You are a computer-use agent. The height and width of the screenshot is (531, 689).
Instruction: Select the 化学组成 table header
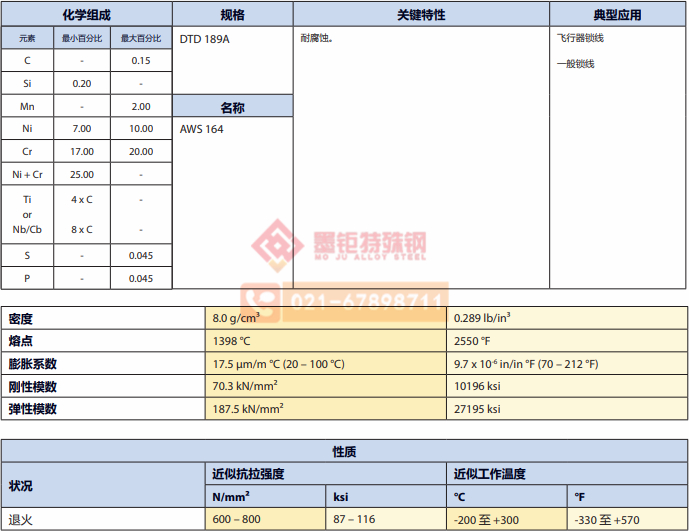[x=87, y=15]
